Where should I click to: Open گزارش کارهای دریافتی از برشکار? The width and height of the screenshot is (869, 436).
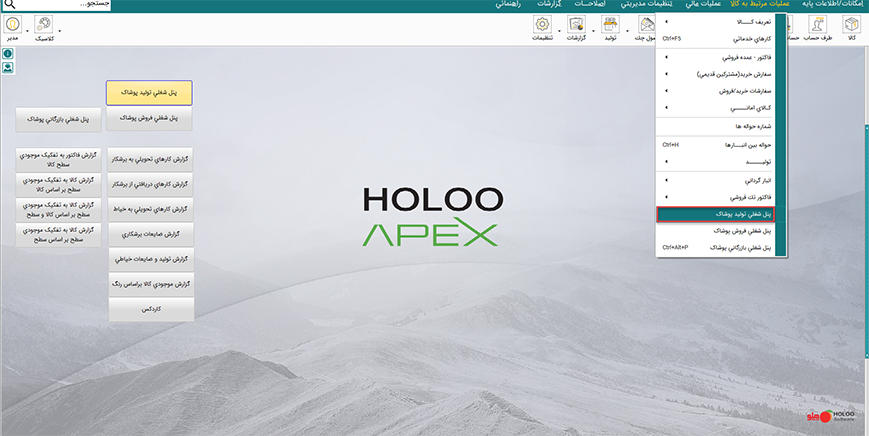pyautogui.click(x=151, y=184)
